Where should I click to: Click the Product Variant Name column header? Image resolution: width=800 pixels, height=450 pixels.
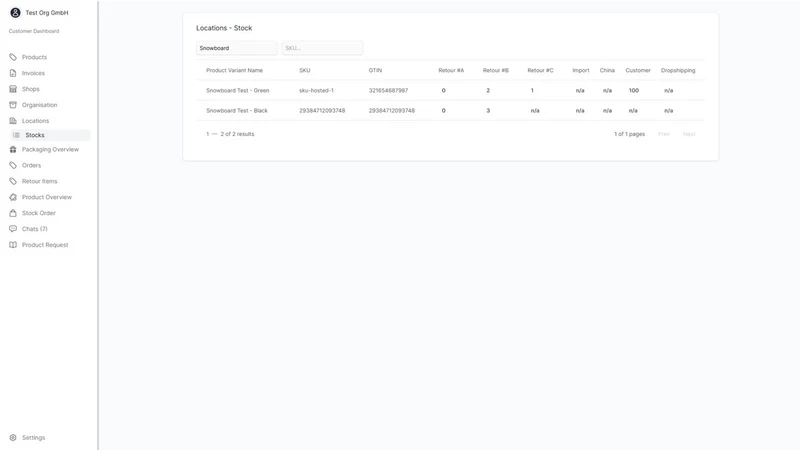234,70
